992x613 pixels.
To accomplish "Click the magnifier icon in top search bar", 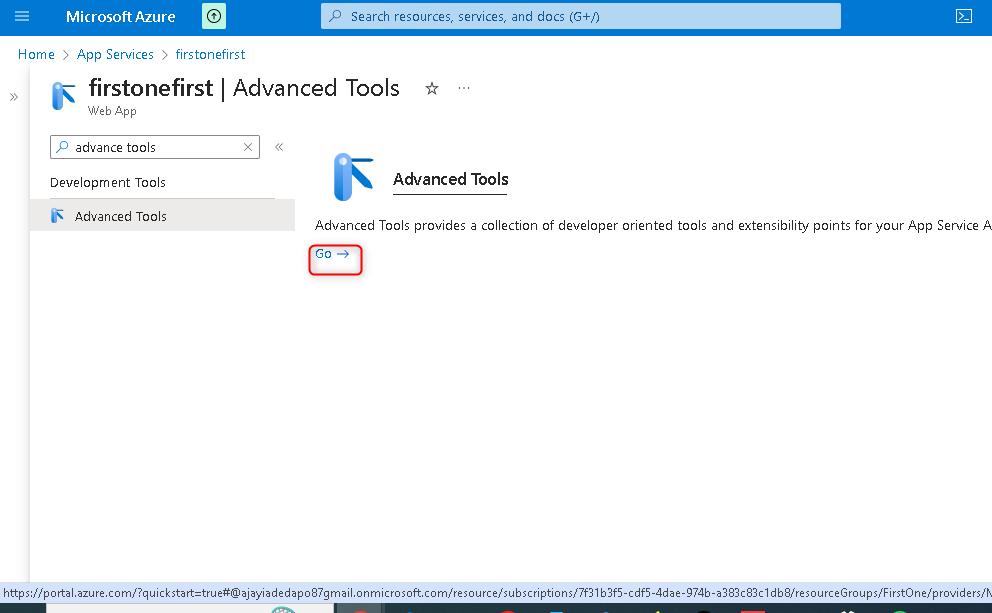I will 335,16.
